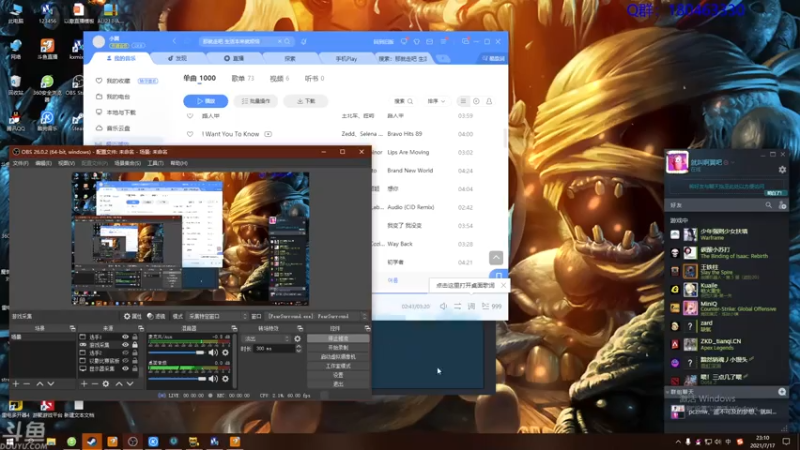Collapse Steam group chat section

[667, 392]
